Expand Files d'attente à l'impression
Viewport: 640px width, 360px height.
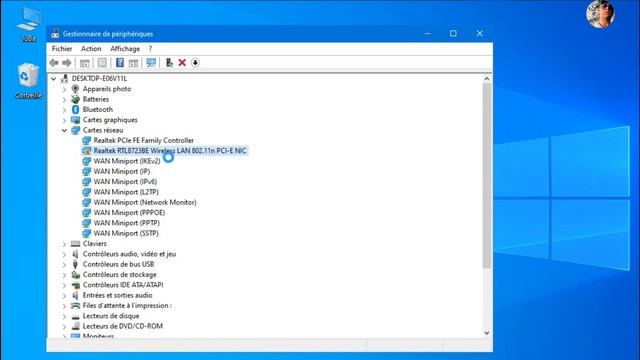coord(64,306)
